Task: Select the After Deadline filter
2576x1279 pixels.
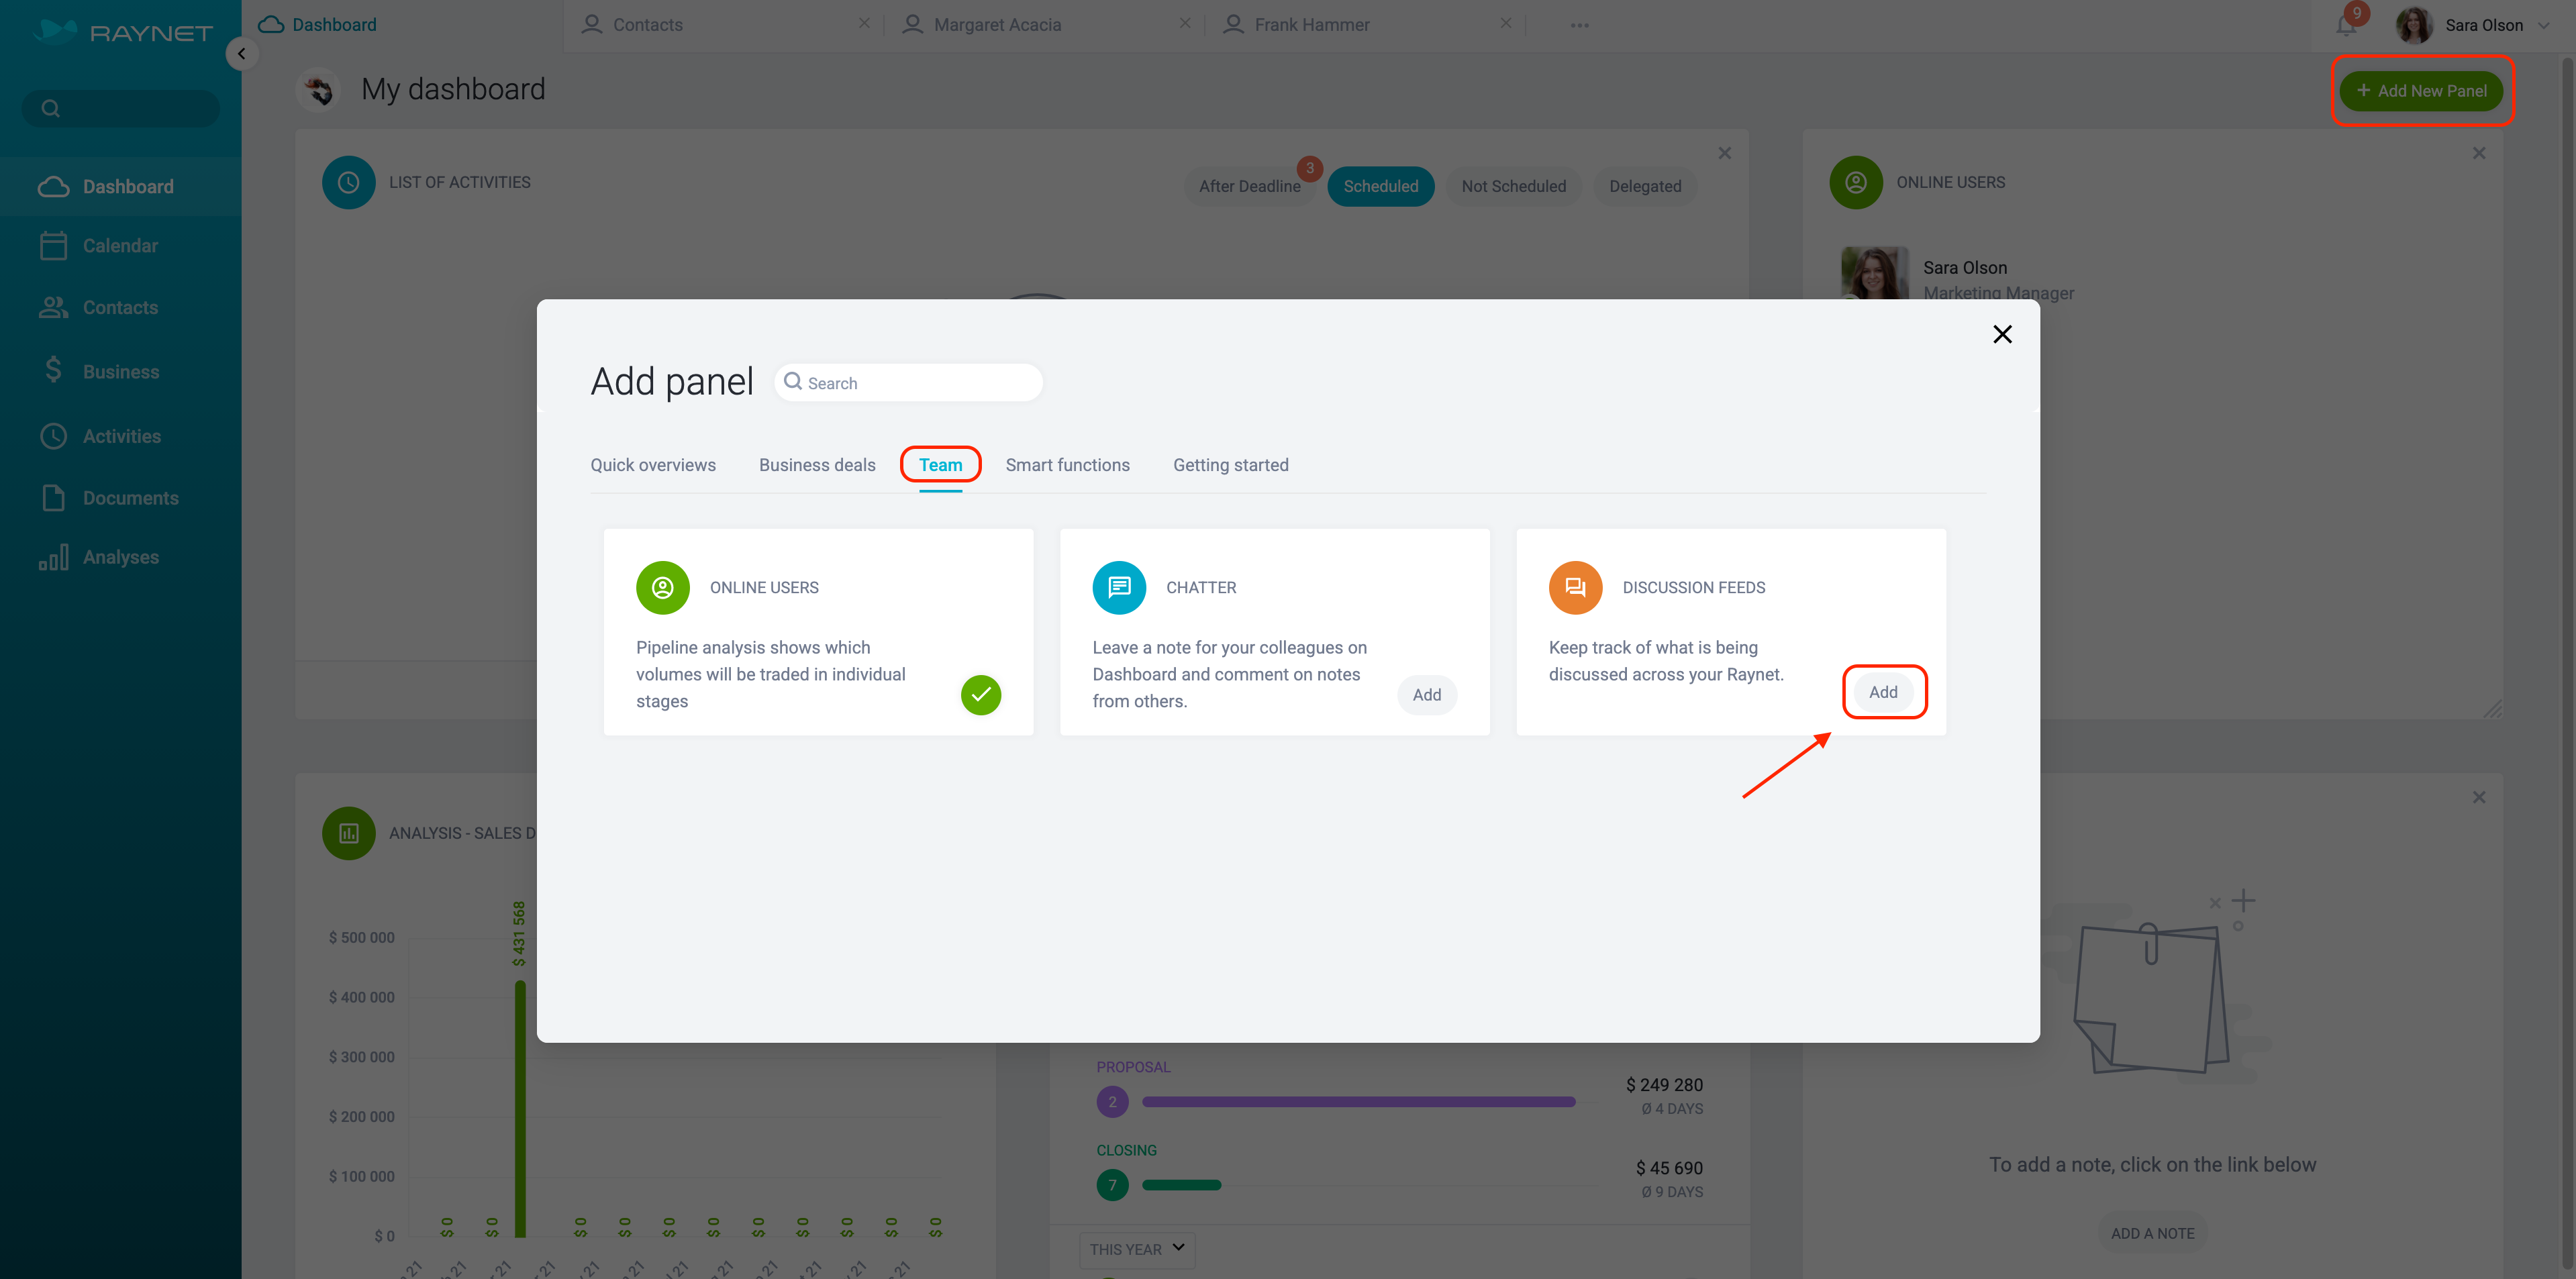Action: coord(1250,187)
